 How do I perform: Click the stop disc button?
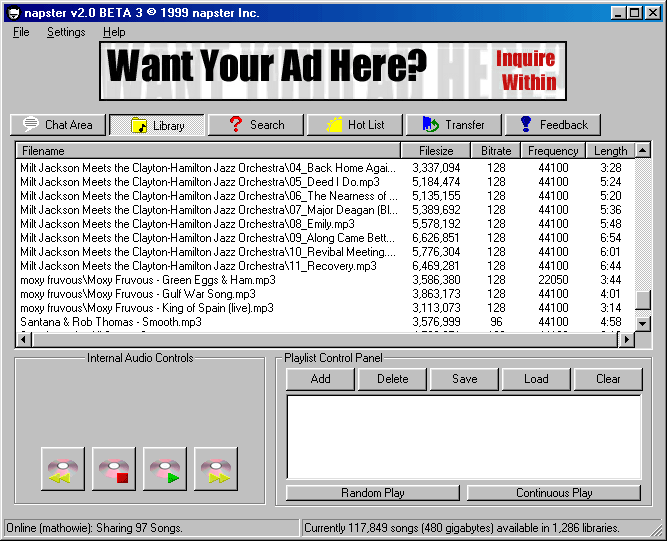pos(114,469)
